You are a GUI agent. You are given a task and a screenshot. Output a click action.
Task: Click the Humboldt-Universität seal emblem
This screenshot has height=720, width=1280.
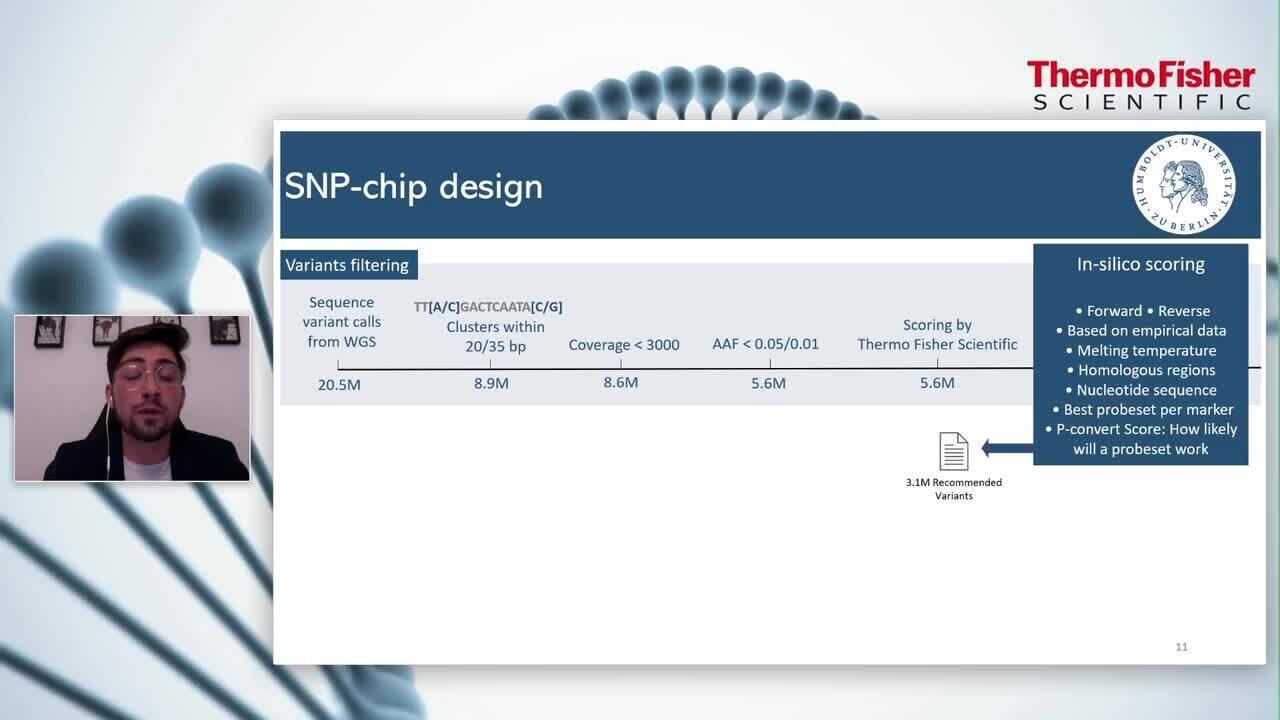point(1183,185)
